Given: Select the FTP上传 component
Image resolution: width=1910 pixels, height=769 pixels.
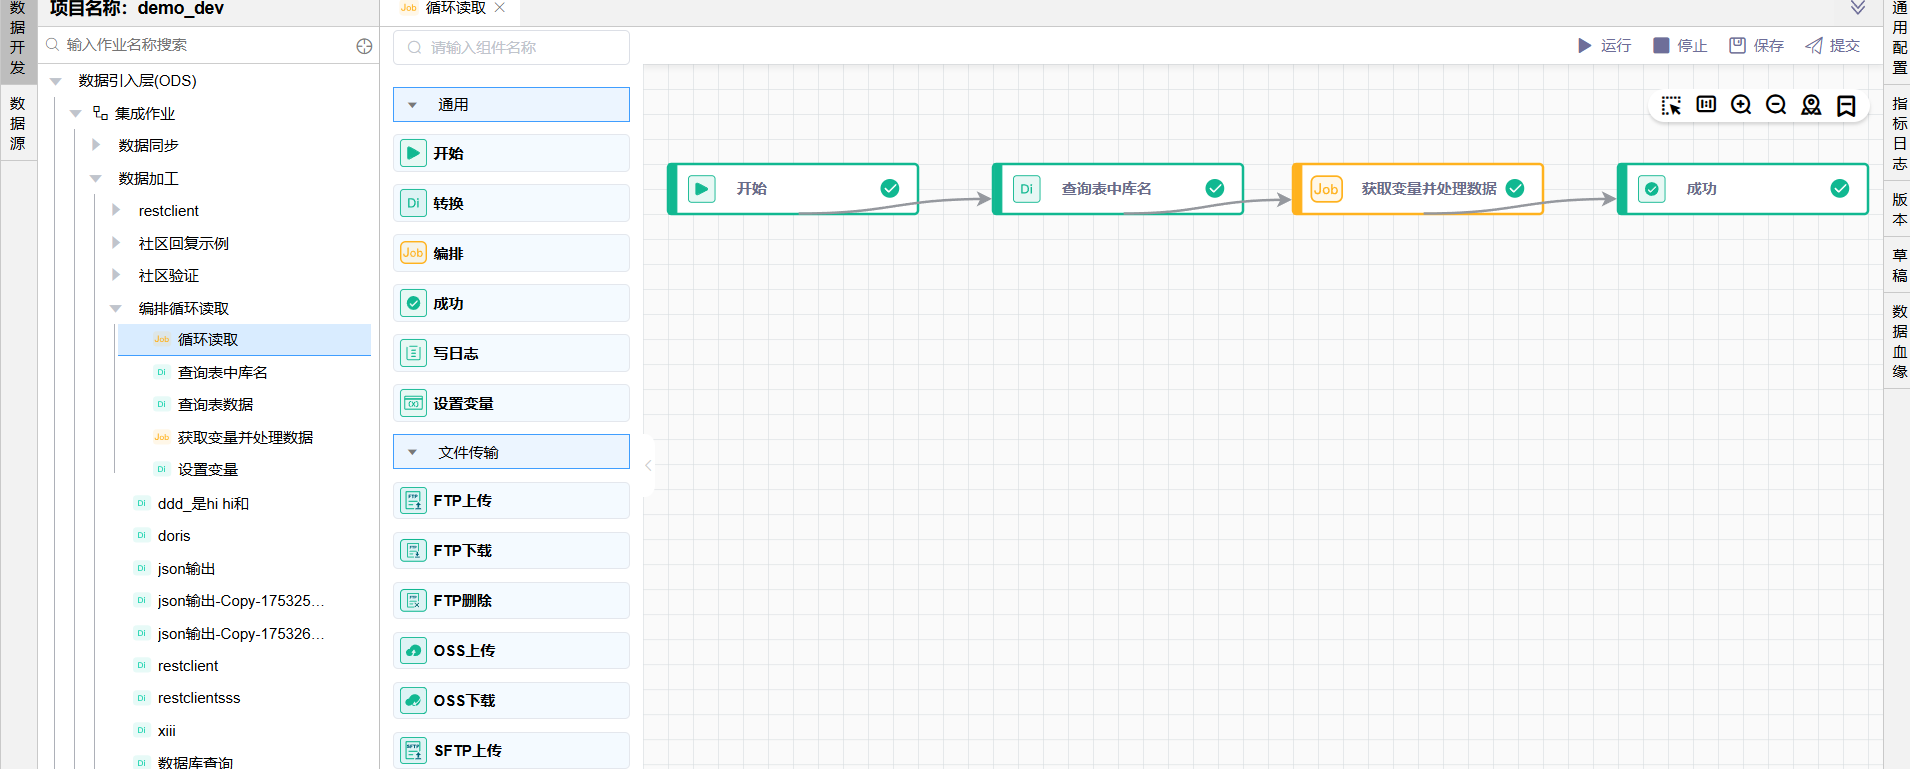Looking at the screenshot, I should point(511,501).
